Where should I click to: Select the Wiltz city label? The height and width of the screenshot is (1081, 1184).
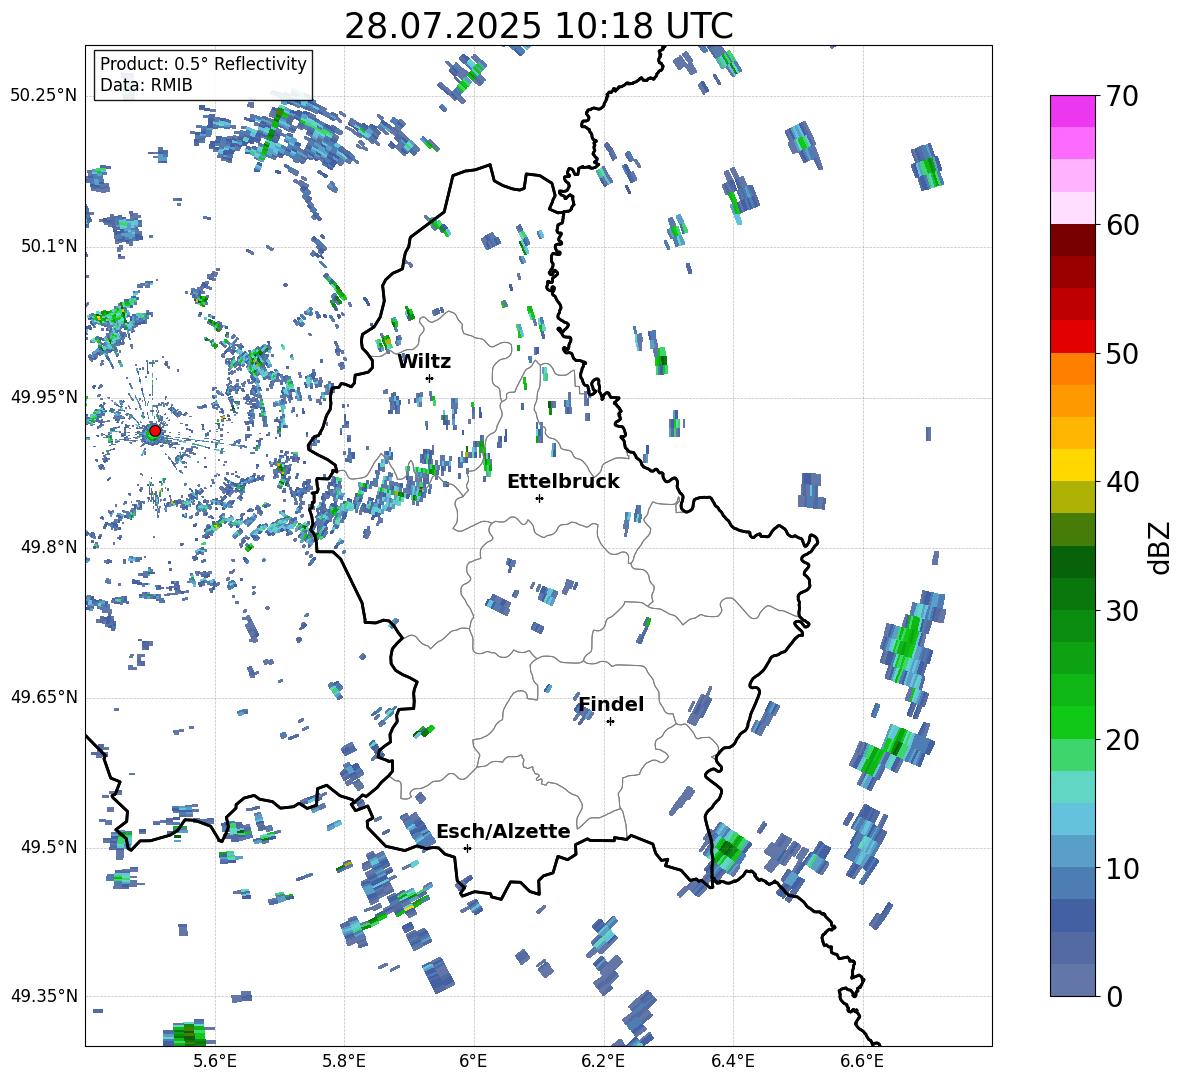pyautogui.click(x=424, y=362)
